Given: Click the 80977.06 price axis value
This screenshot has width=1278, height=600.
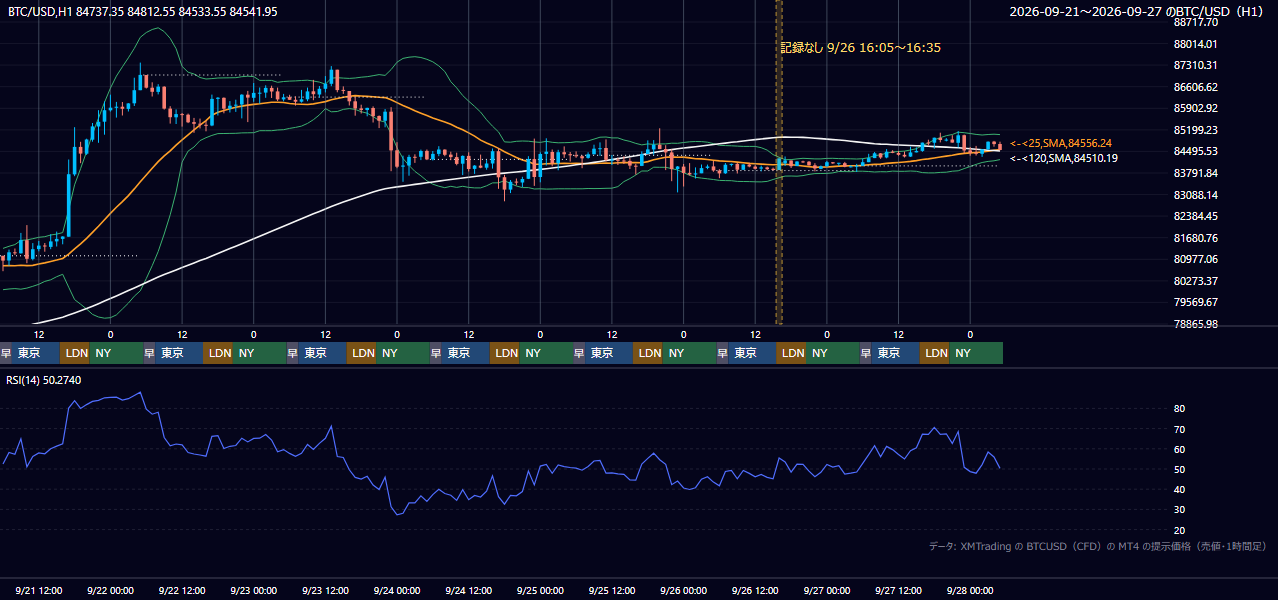Looking at the screenshot, I should click(1195, 259).
